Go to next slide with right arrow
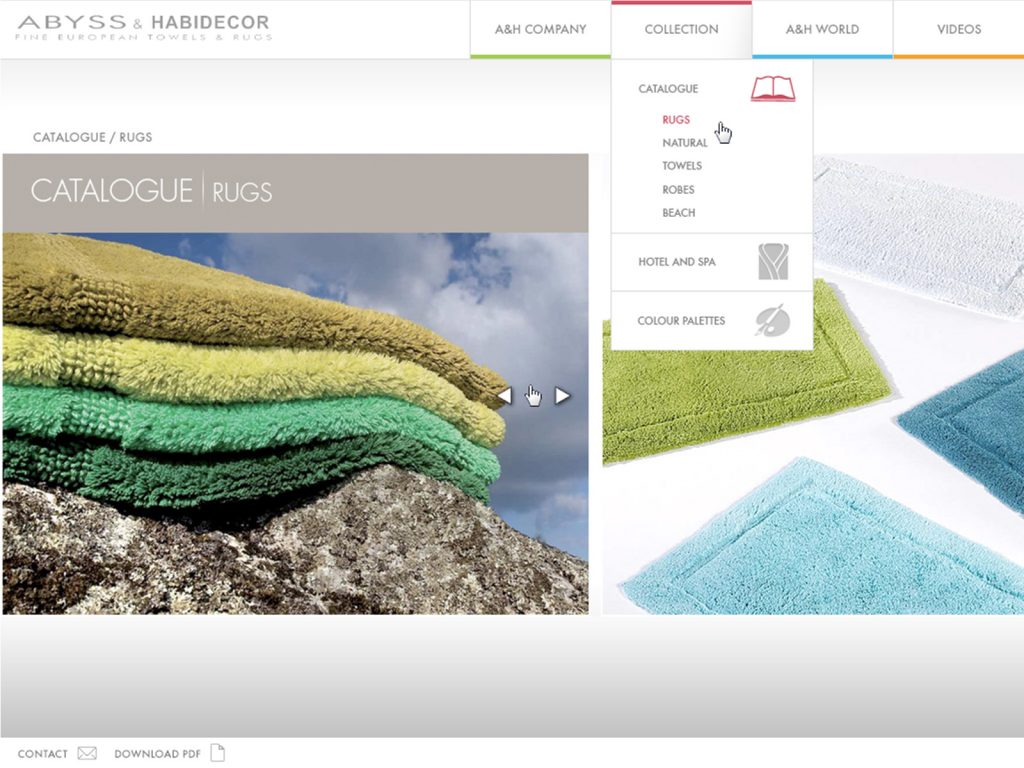 pyautogui.click(x=562, y=396)
